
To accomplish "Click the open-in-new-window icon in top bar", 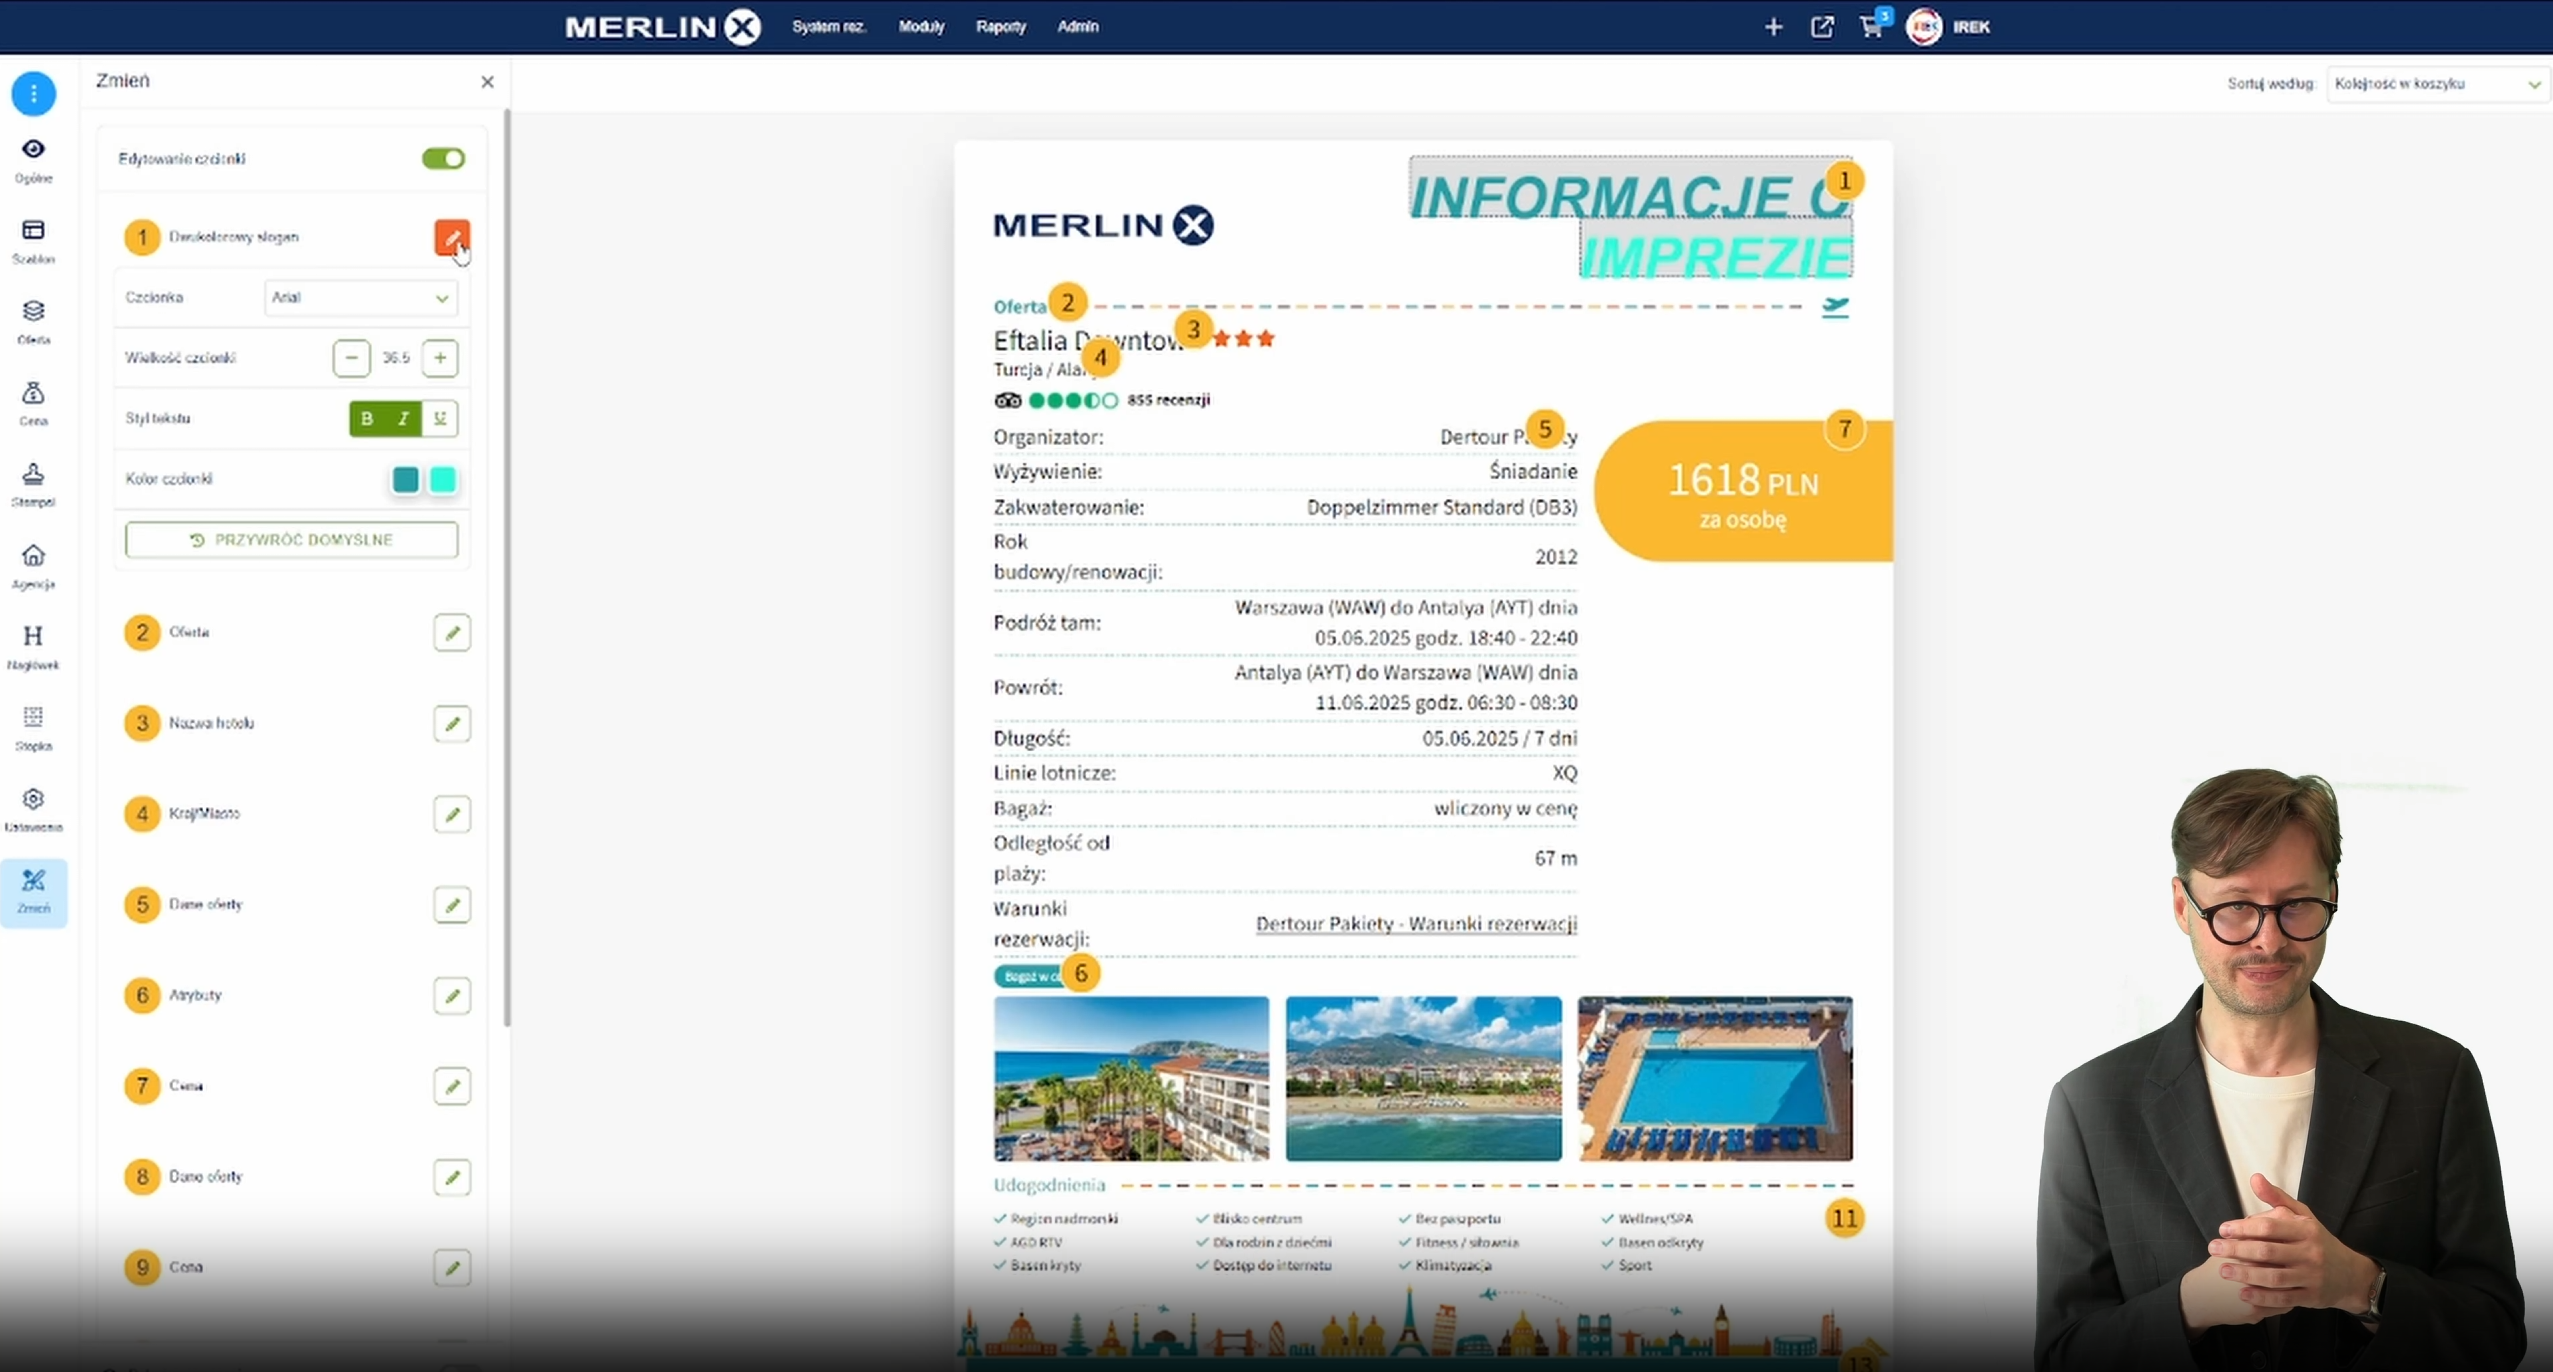I will pyautogui.click(x=1822, y=27).
